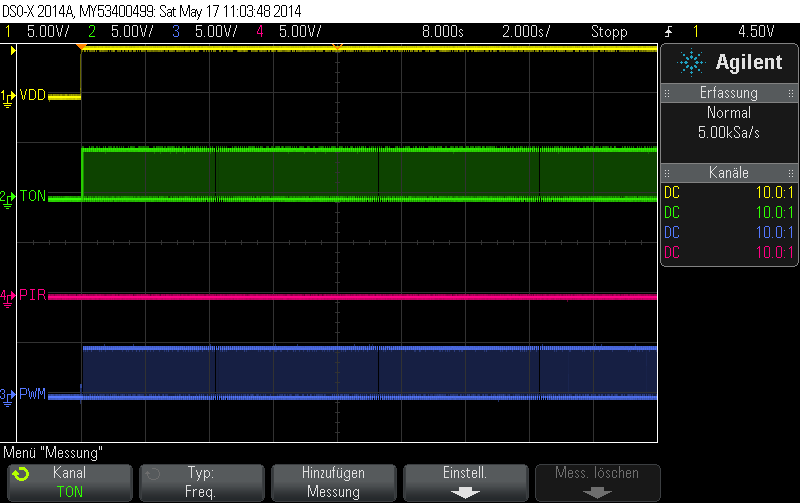Image resolution: width=800 pixels, height=503 pixels.
Task: Expand the Einstell. settings submenu
Action: click(465, 482)
